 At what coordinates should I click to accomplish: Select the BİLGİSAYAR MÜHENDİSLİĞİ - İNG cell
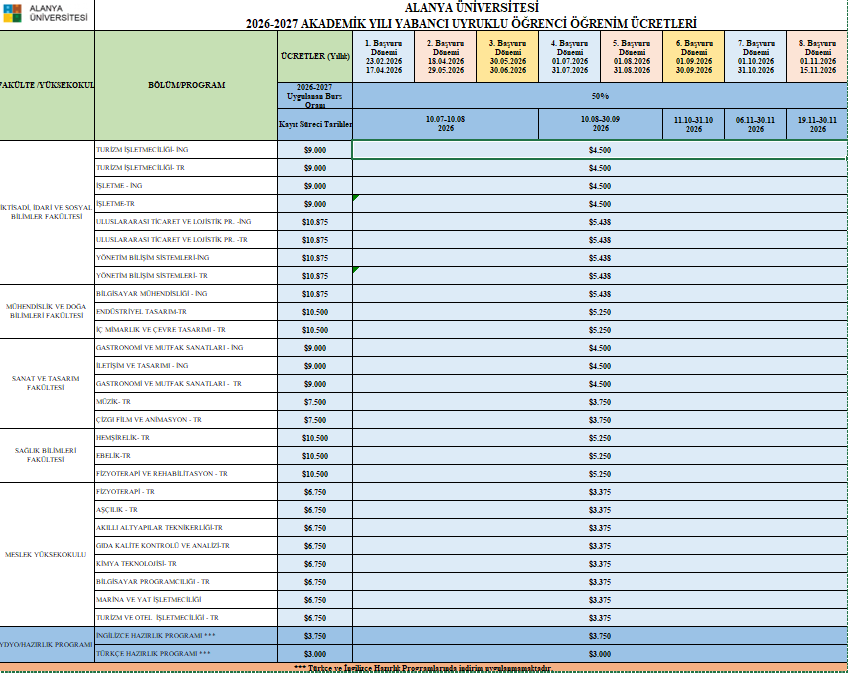point(186,294)
